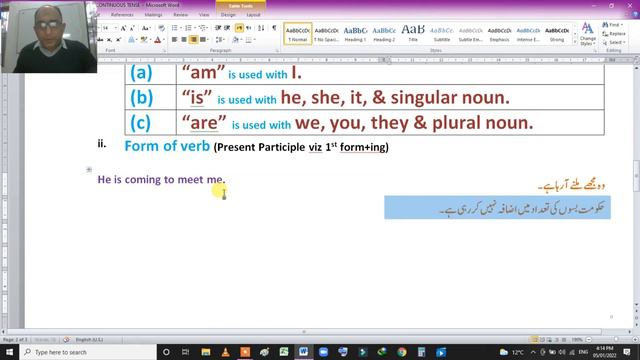The width and height of the screenshot is (640, 360).
Task: Open File Explorer from the taskbar
Action: [x=206, y=352]
